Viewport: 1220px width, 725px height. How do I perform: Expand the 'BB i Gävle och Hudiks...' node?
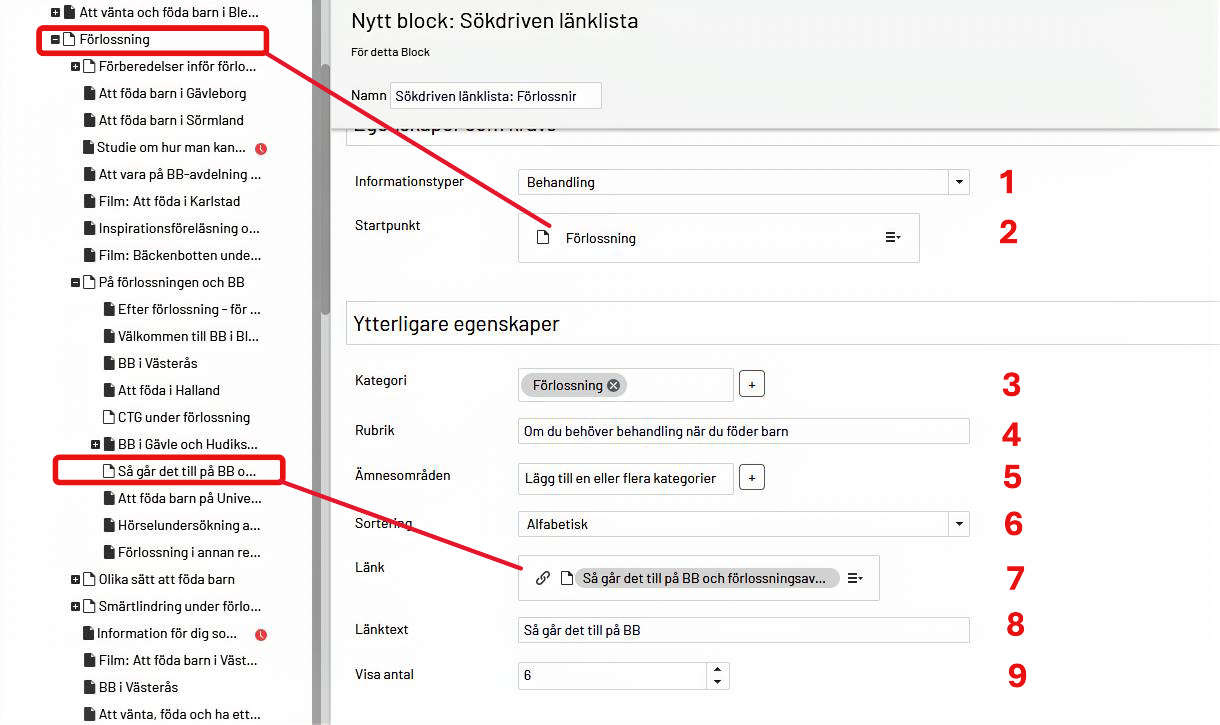click(x=95, y=444)
